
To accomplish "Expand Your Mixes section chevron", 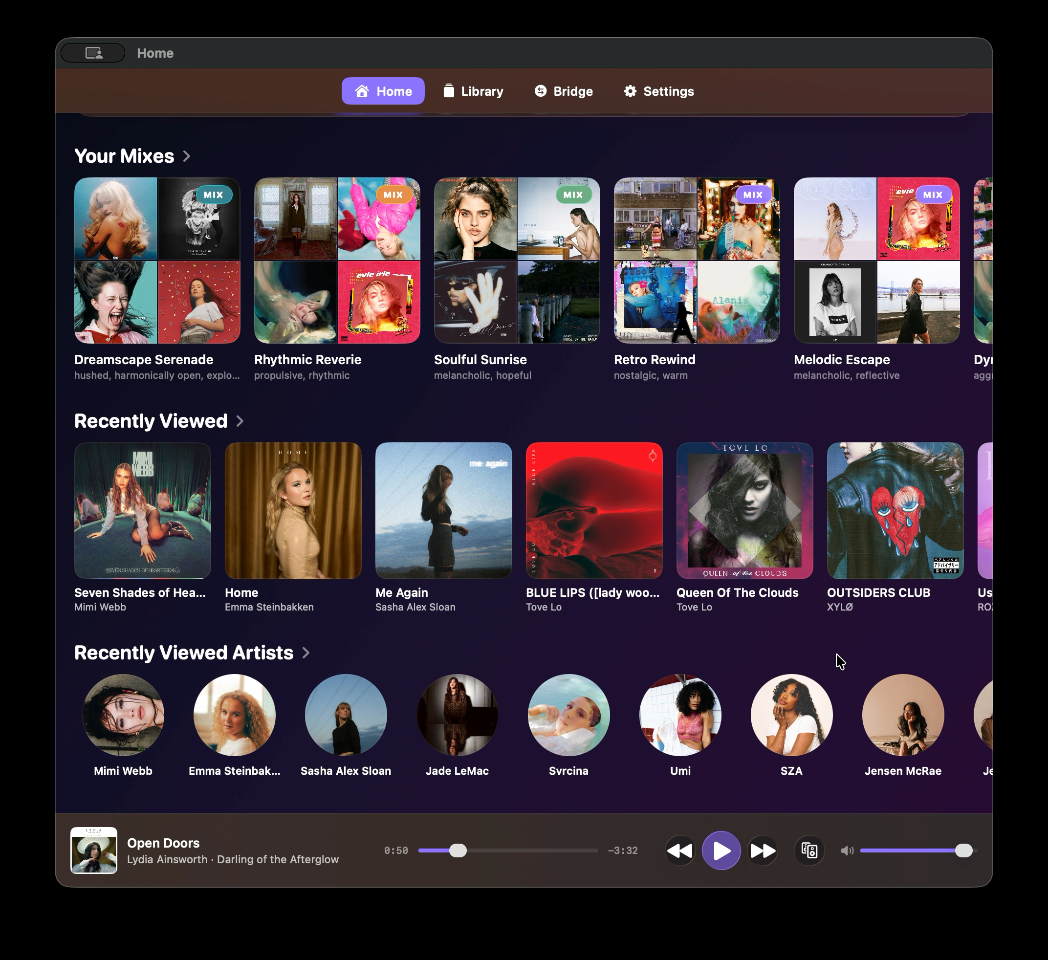I will coord(186,156).
